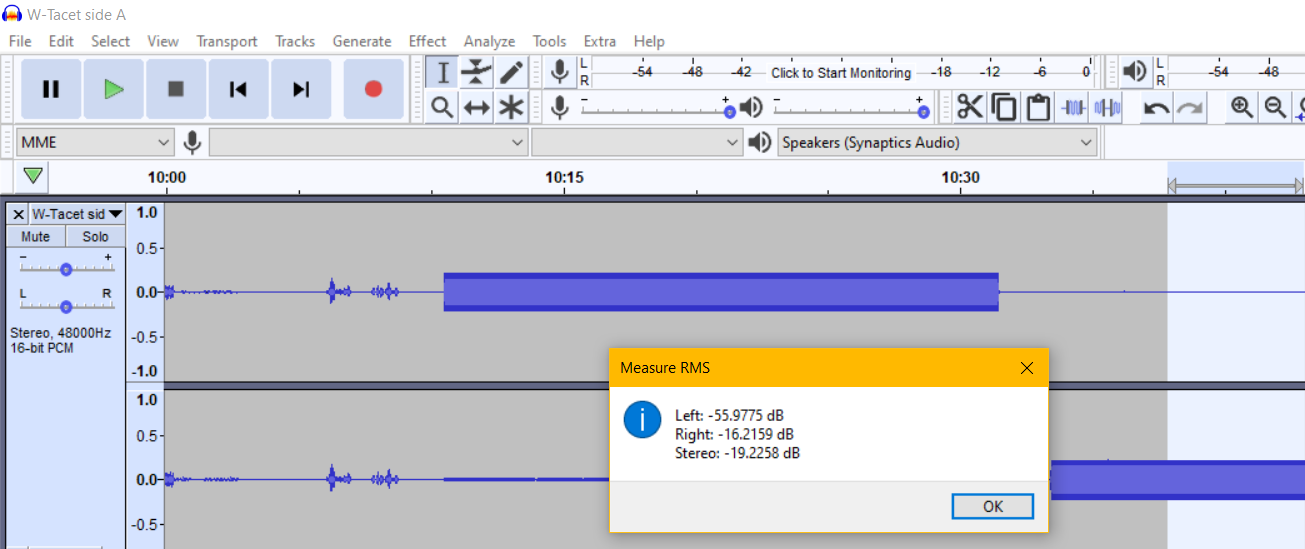1305x549 pixels.
Task: Open the Tools menu
Action: point(549,41)
